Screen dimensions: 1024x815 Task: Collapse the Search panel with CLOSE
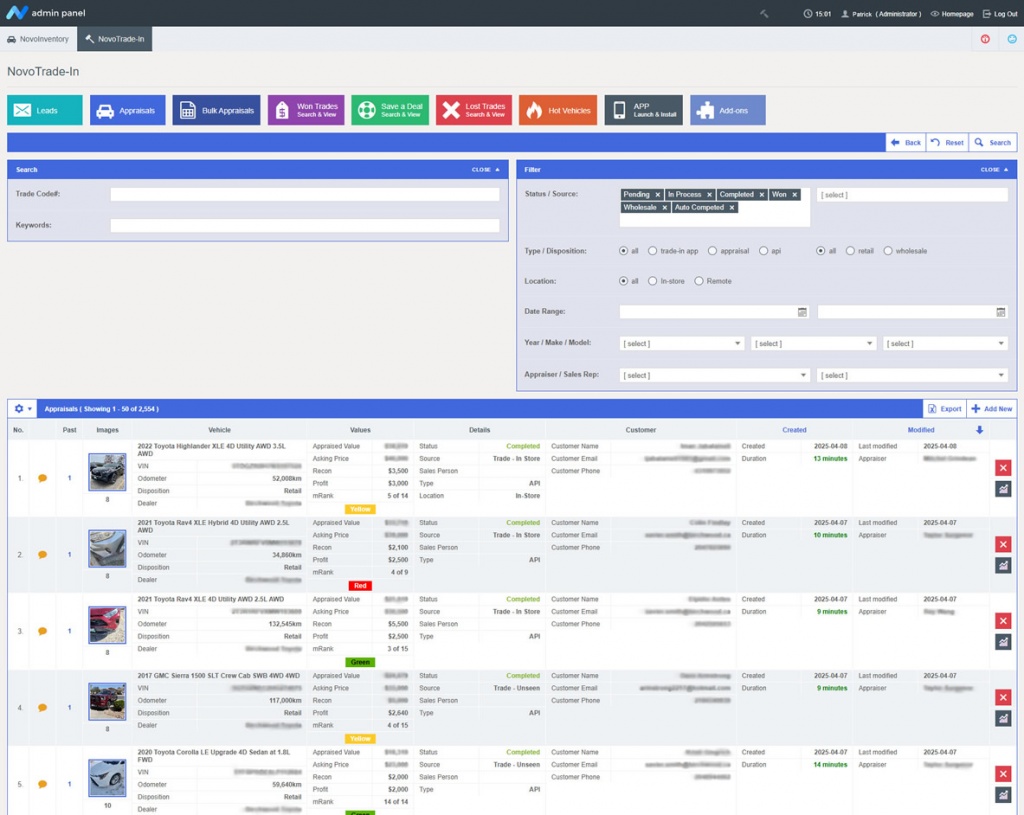(x=485, y=170)
